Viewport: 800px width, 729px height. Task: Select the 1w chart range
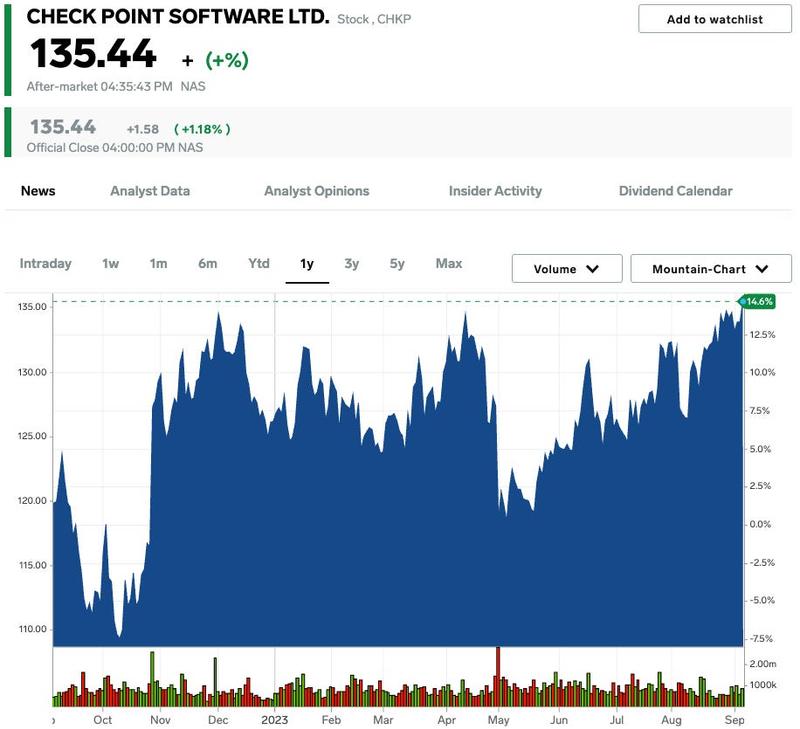click(110, 263)
